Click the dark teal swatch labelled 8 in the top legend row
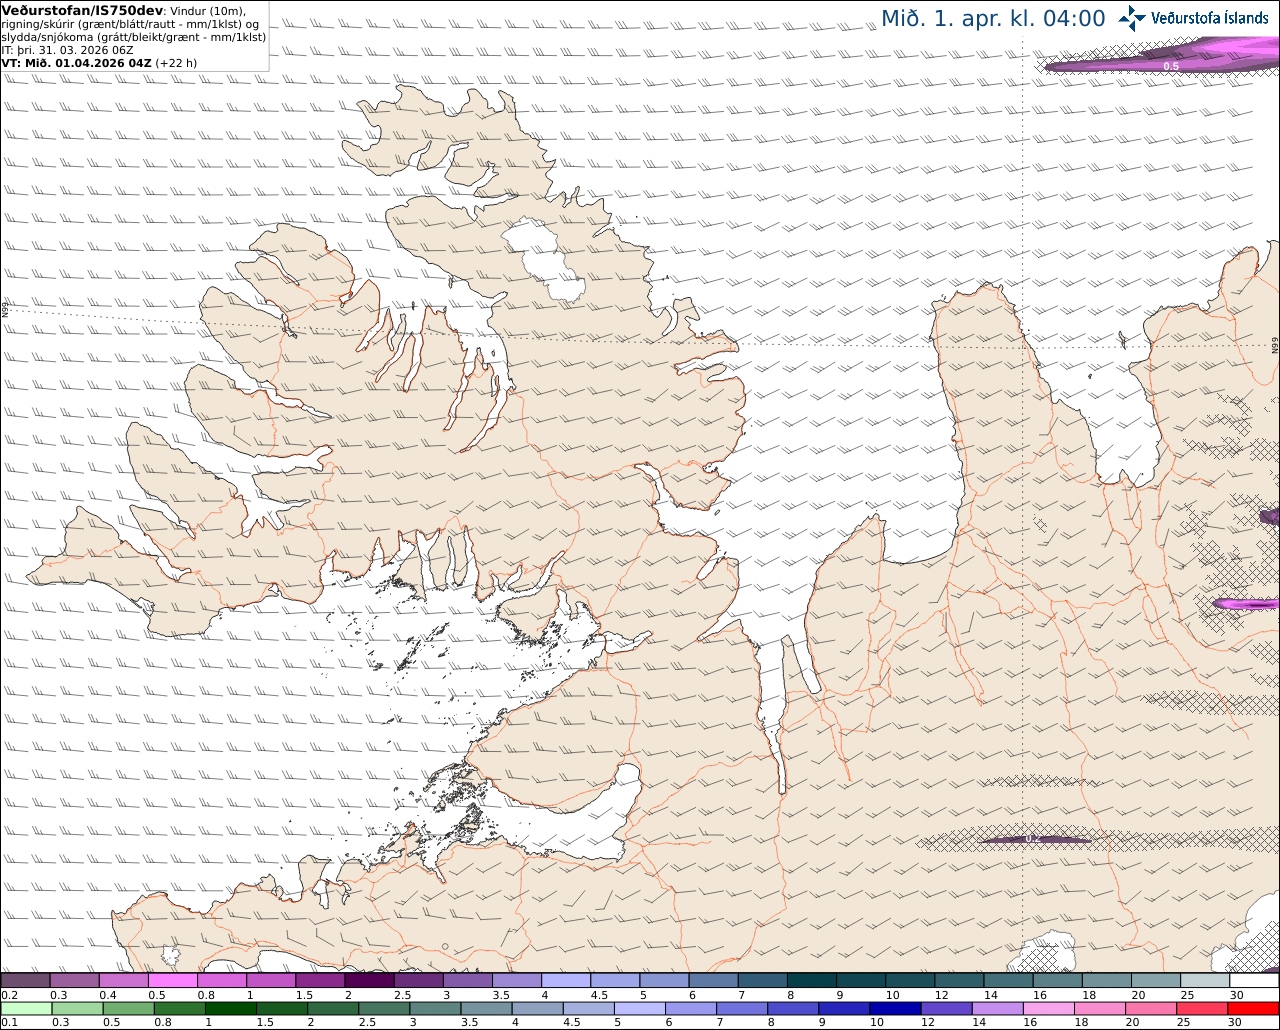The image size is (1280, 1030). (x=811, y=980)
